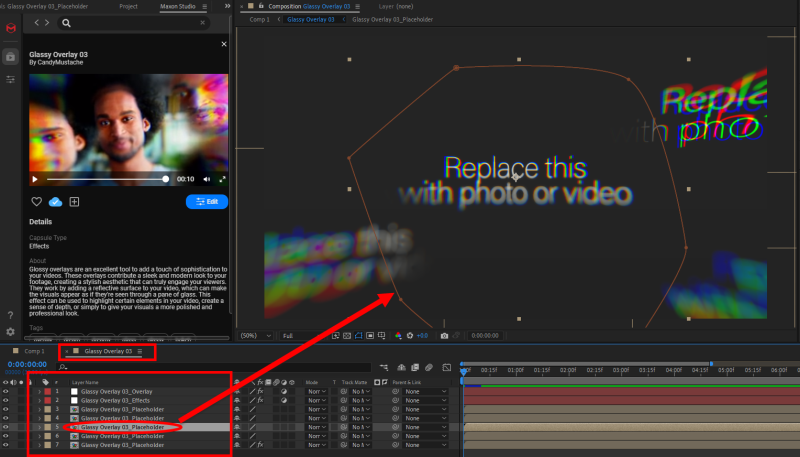
Task: Open the Maxon Studio capsules sidebar icon
Action: tap(10, 57)
